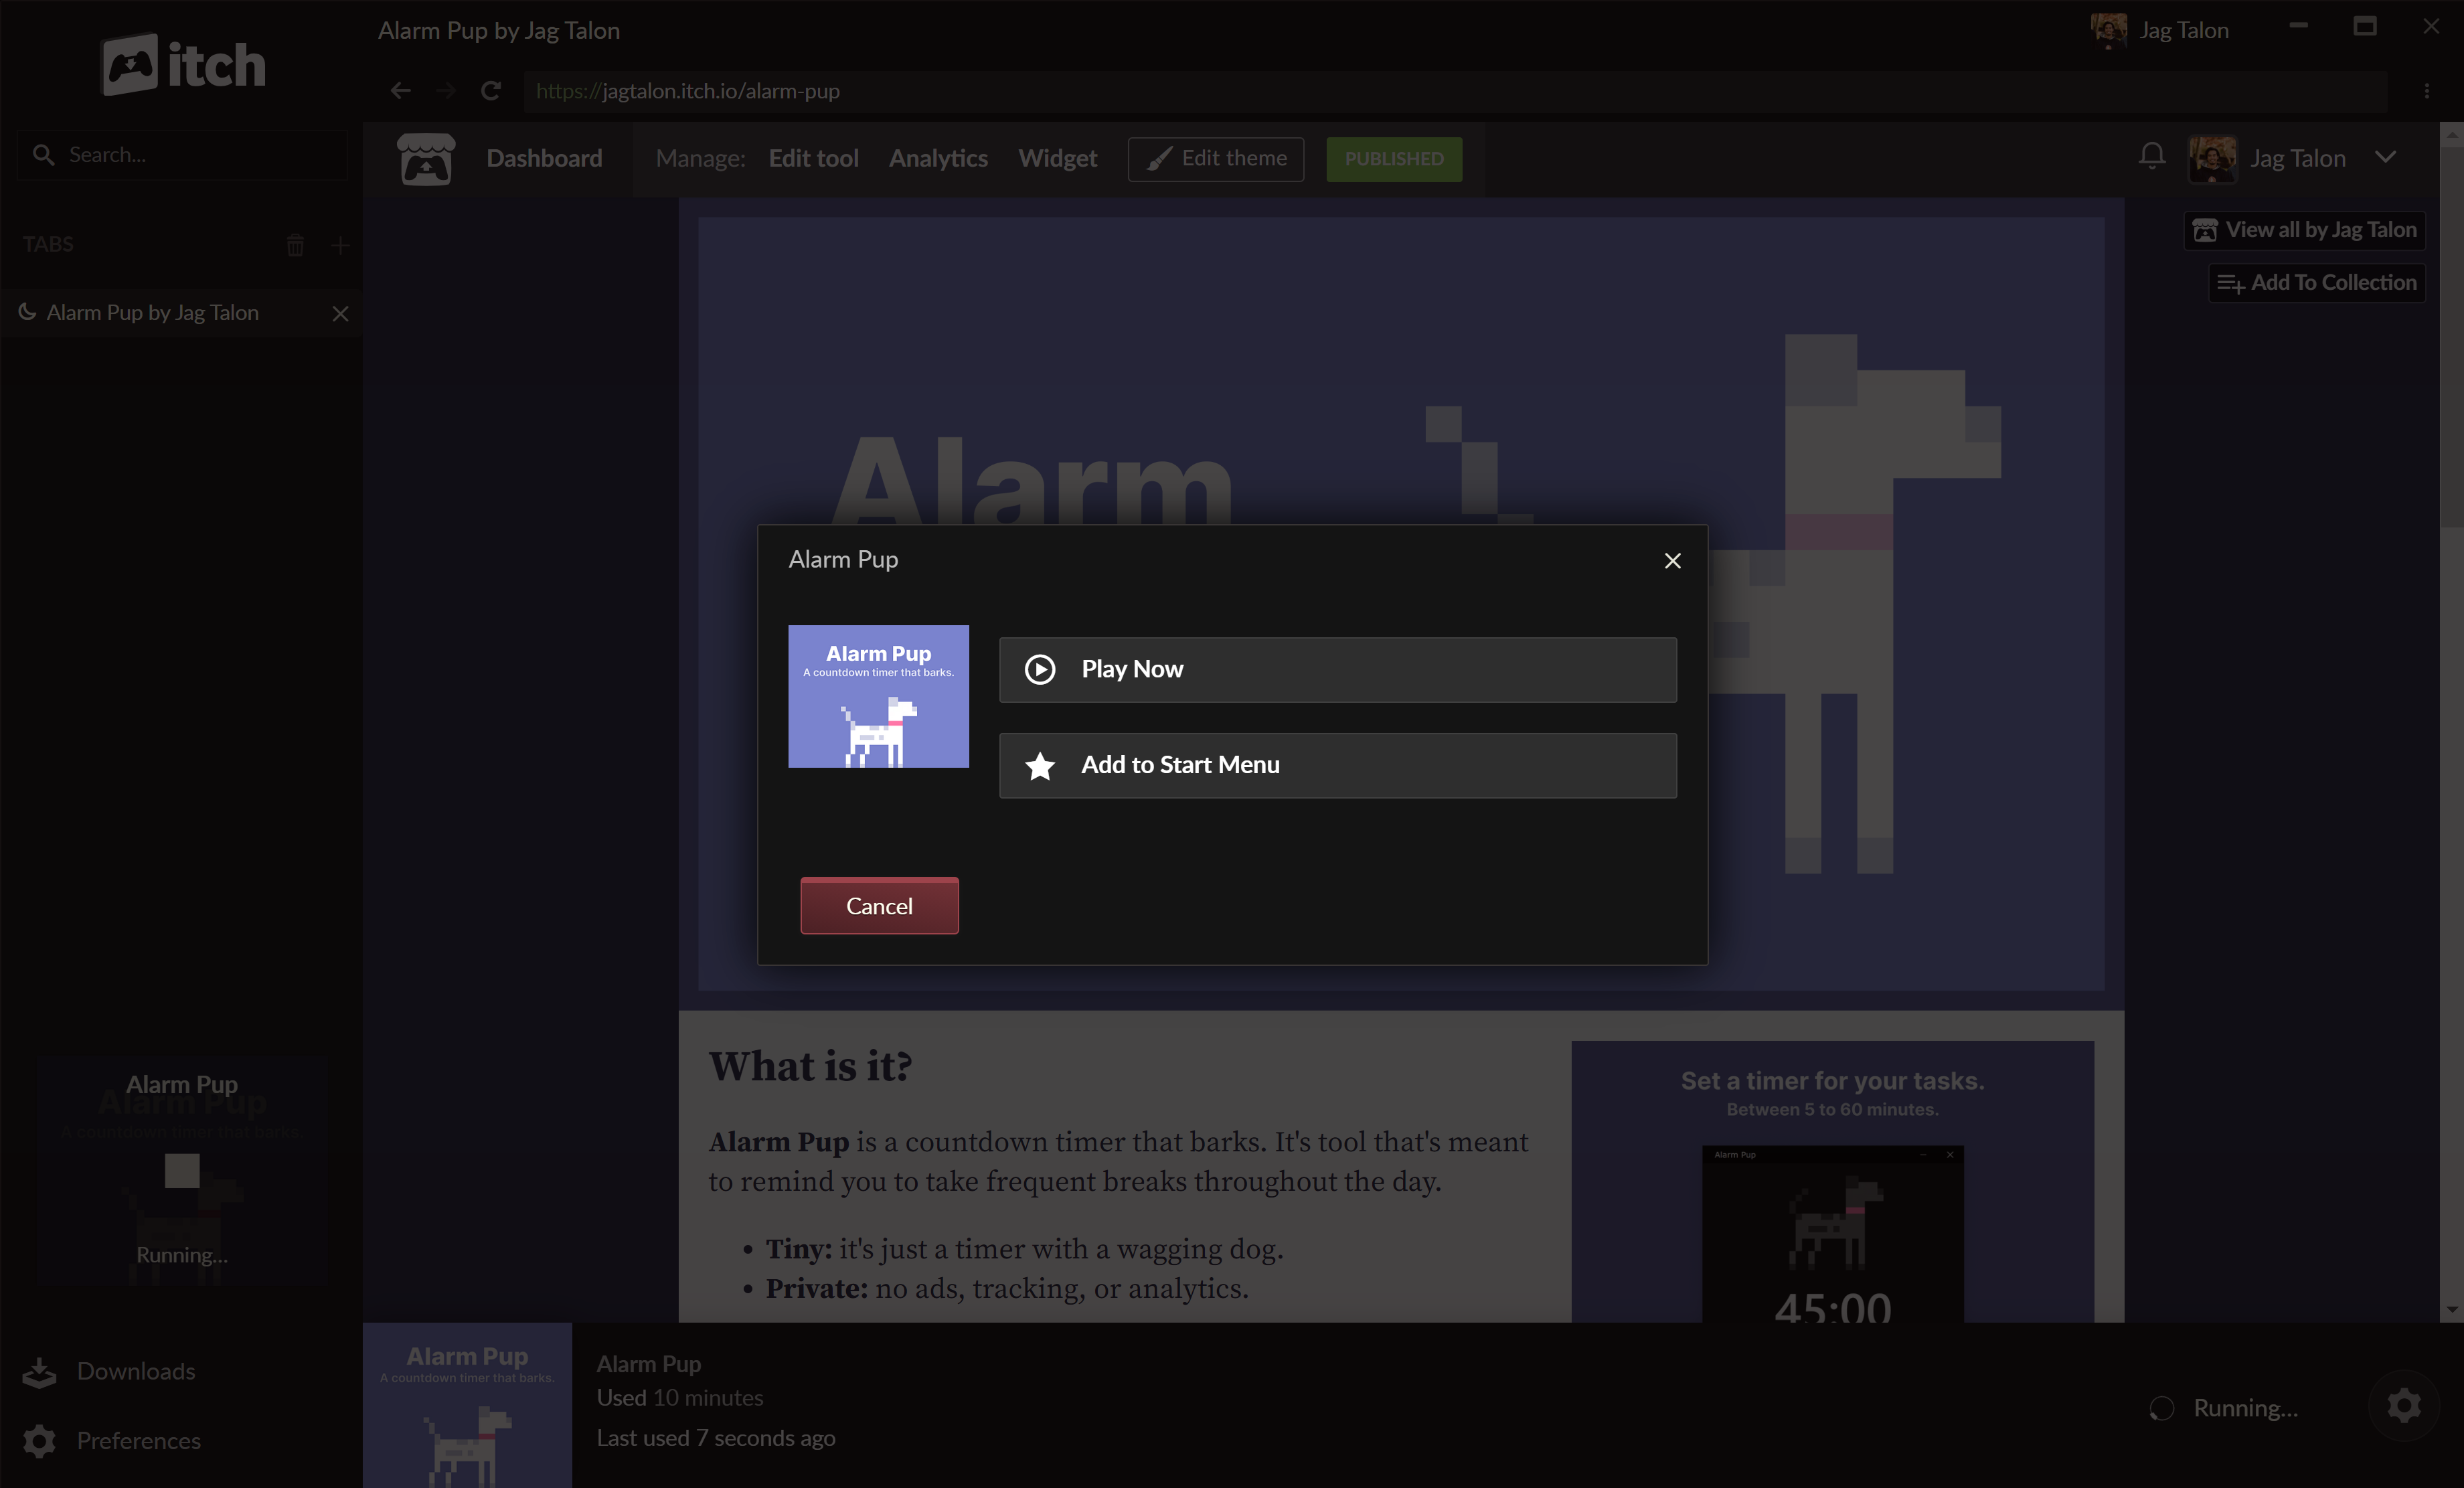Click the Play Now button
2464x1488 pixels.
[x=1337, y=669]
